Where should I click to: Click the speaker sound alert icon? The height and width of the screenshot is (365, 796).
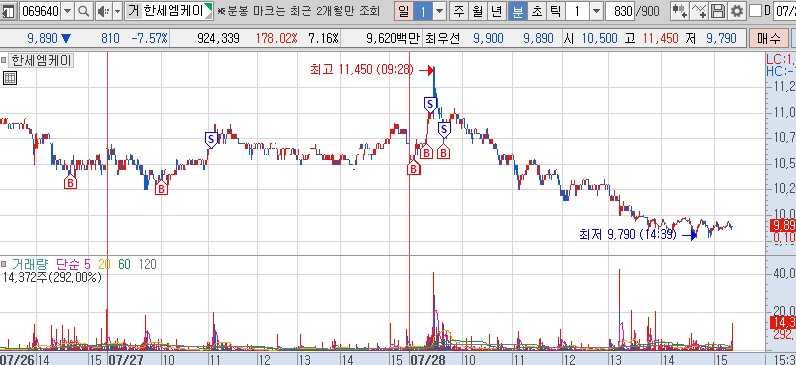pyautogui.click(x=103, y=11)
